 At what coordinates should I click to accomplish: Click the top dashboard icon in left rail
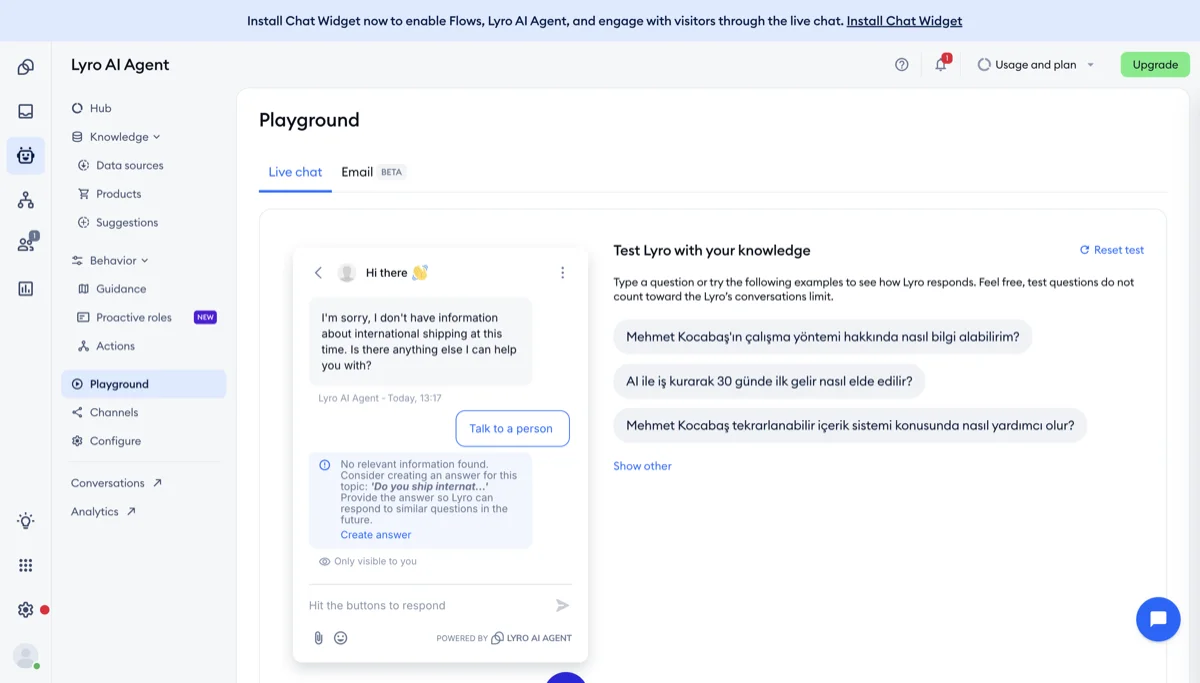tap(25, 67)
